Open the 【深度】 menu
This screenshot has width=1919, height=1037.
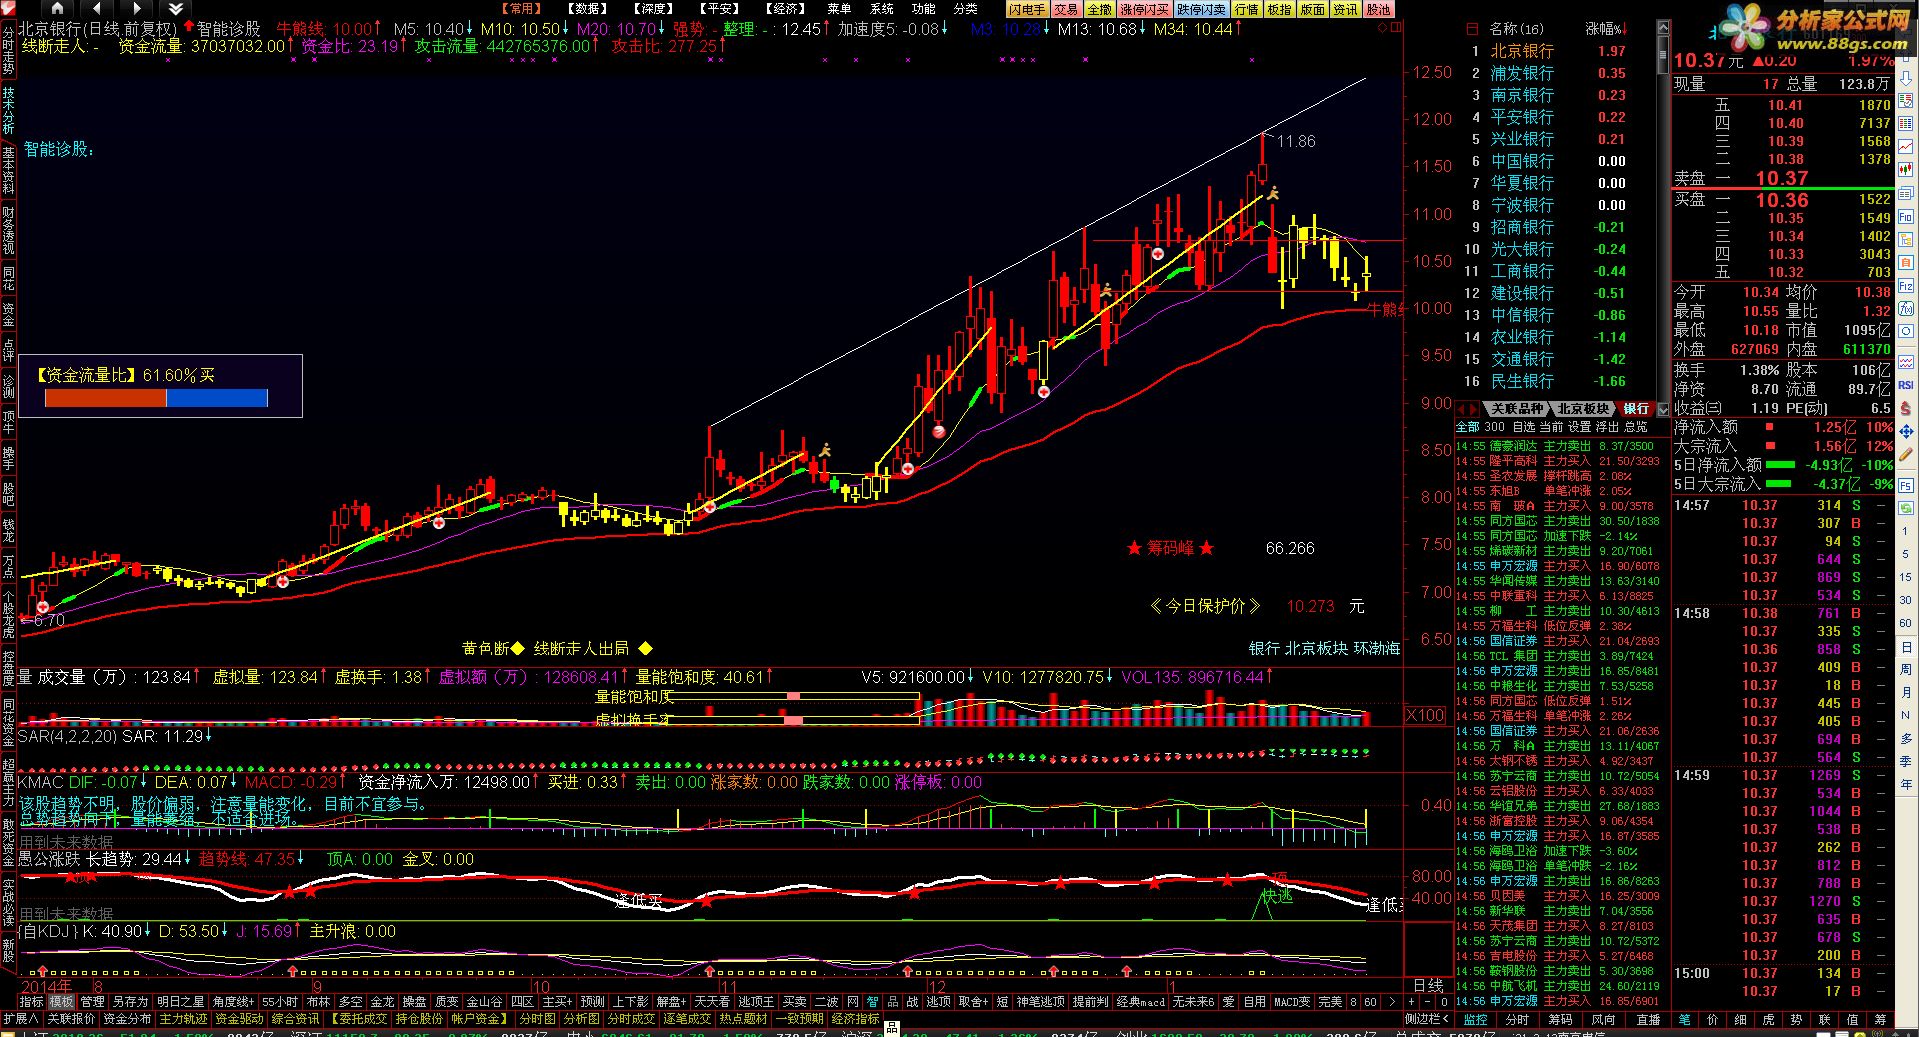tap(654, 9)
